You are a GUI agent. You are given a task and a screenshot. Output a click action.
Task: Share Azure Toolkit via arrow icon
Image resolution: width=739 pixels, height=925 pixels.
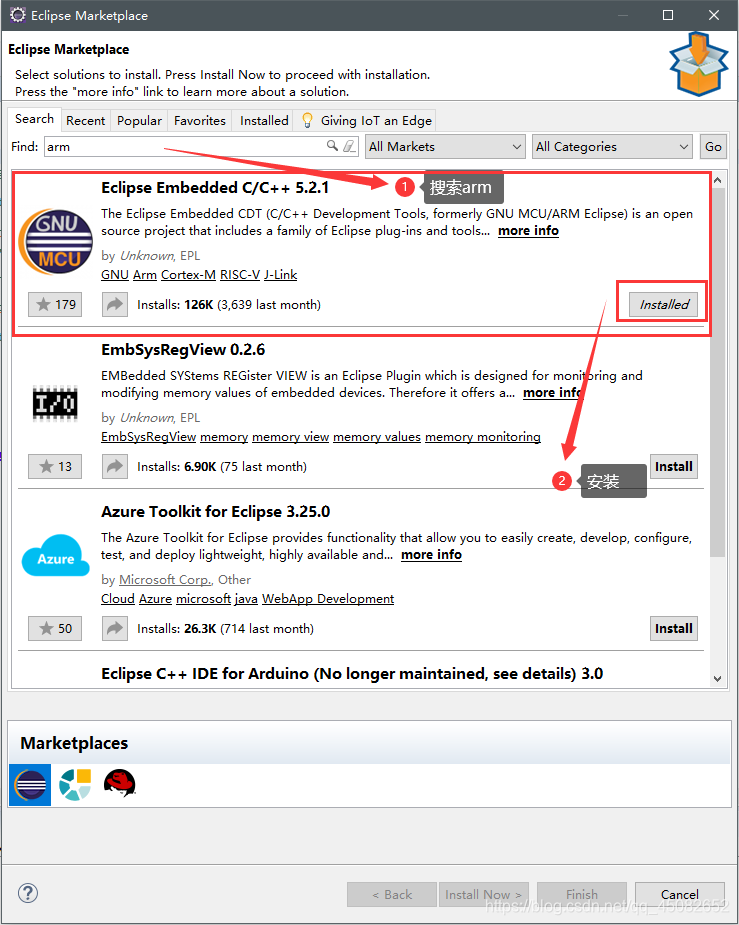(x=114, y=628)
